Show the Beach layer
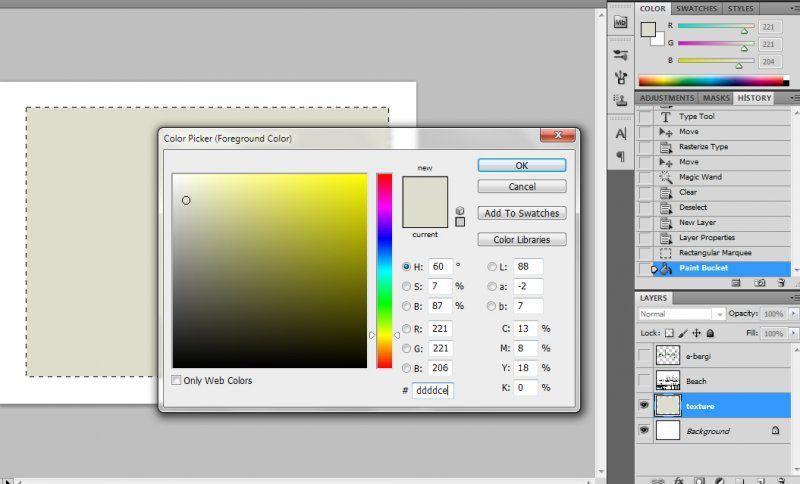 (645, 380)
